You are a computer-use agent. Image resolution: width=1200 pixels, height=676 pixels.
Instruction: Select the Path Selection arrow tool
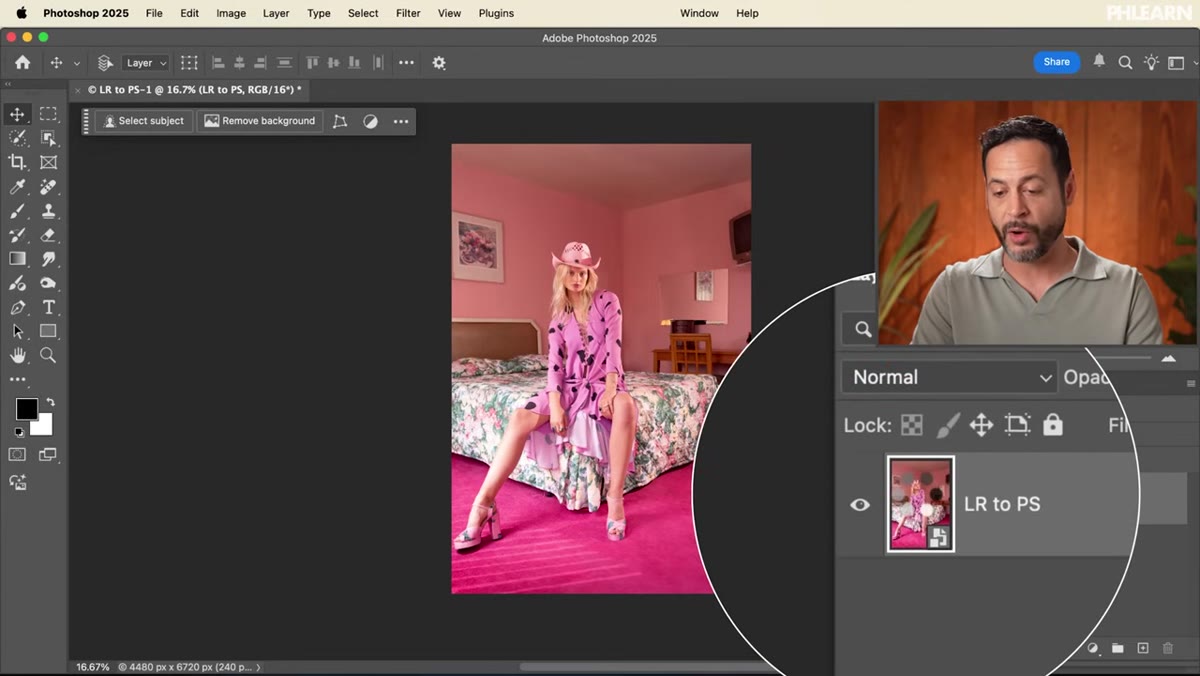click(x=18, y=331)
